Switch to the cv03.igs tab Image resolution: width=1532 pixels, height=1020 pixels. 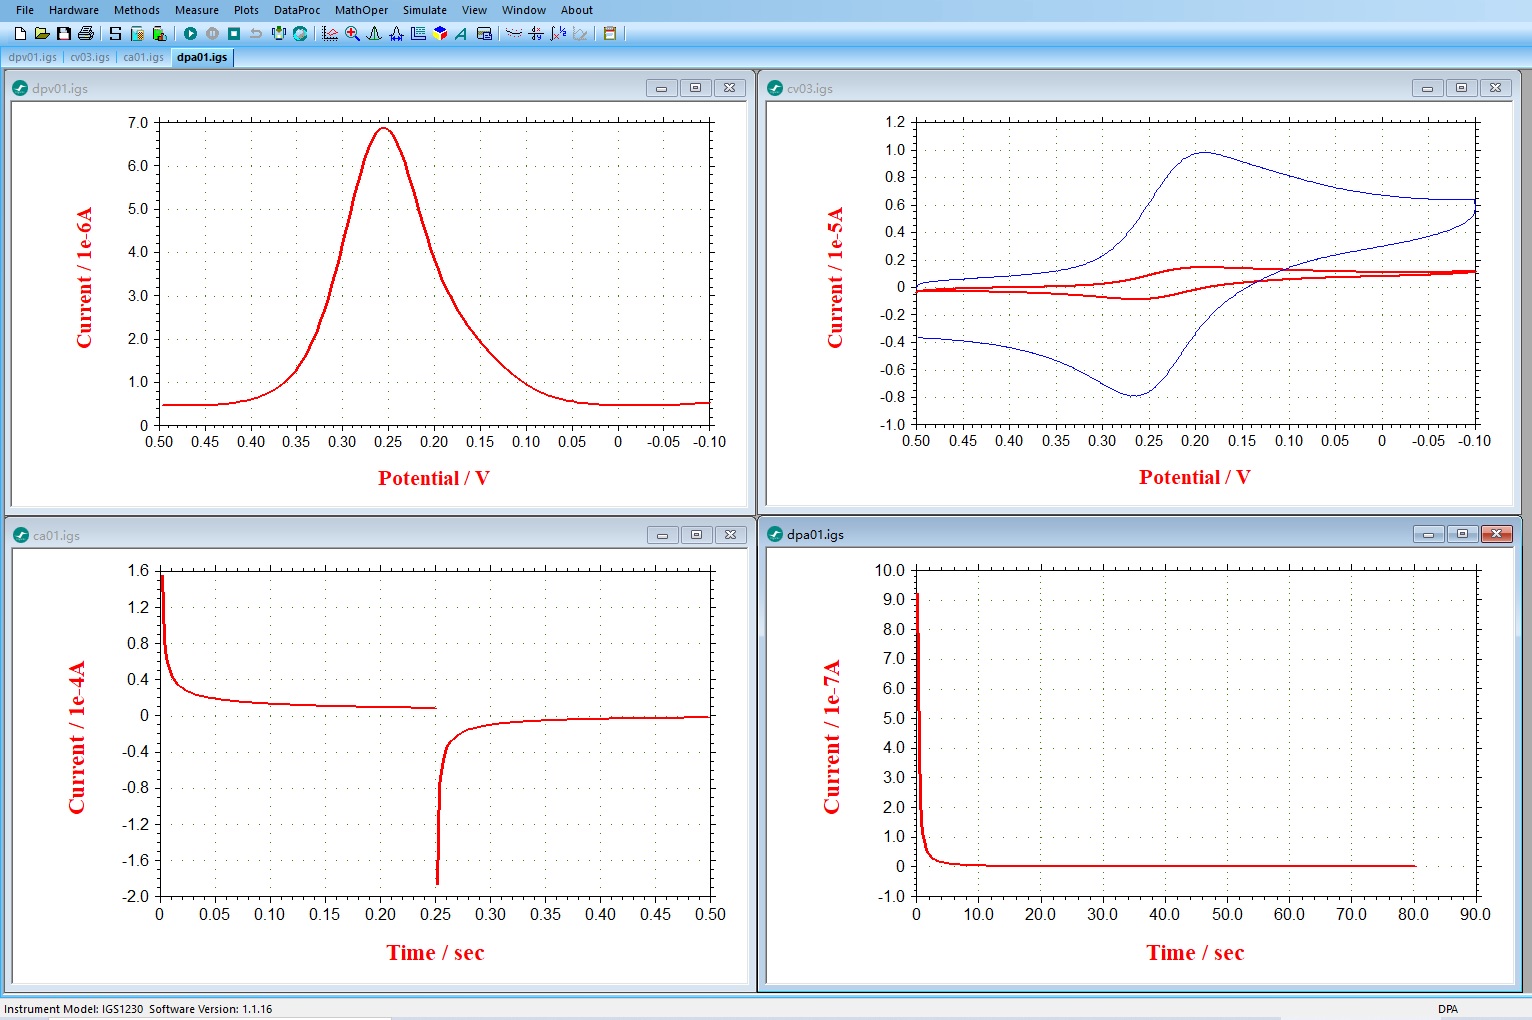coord(90,57)
